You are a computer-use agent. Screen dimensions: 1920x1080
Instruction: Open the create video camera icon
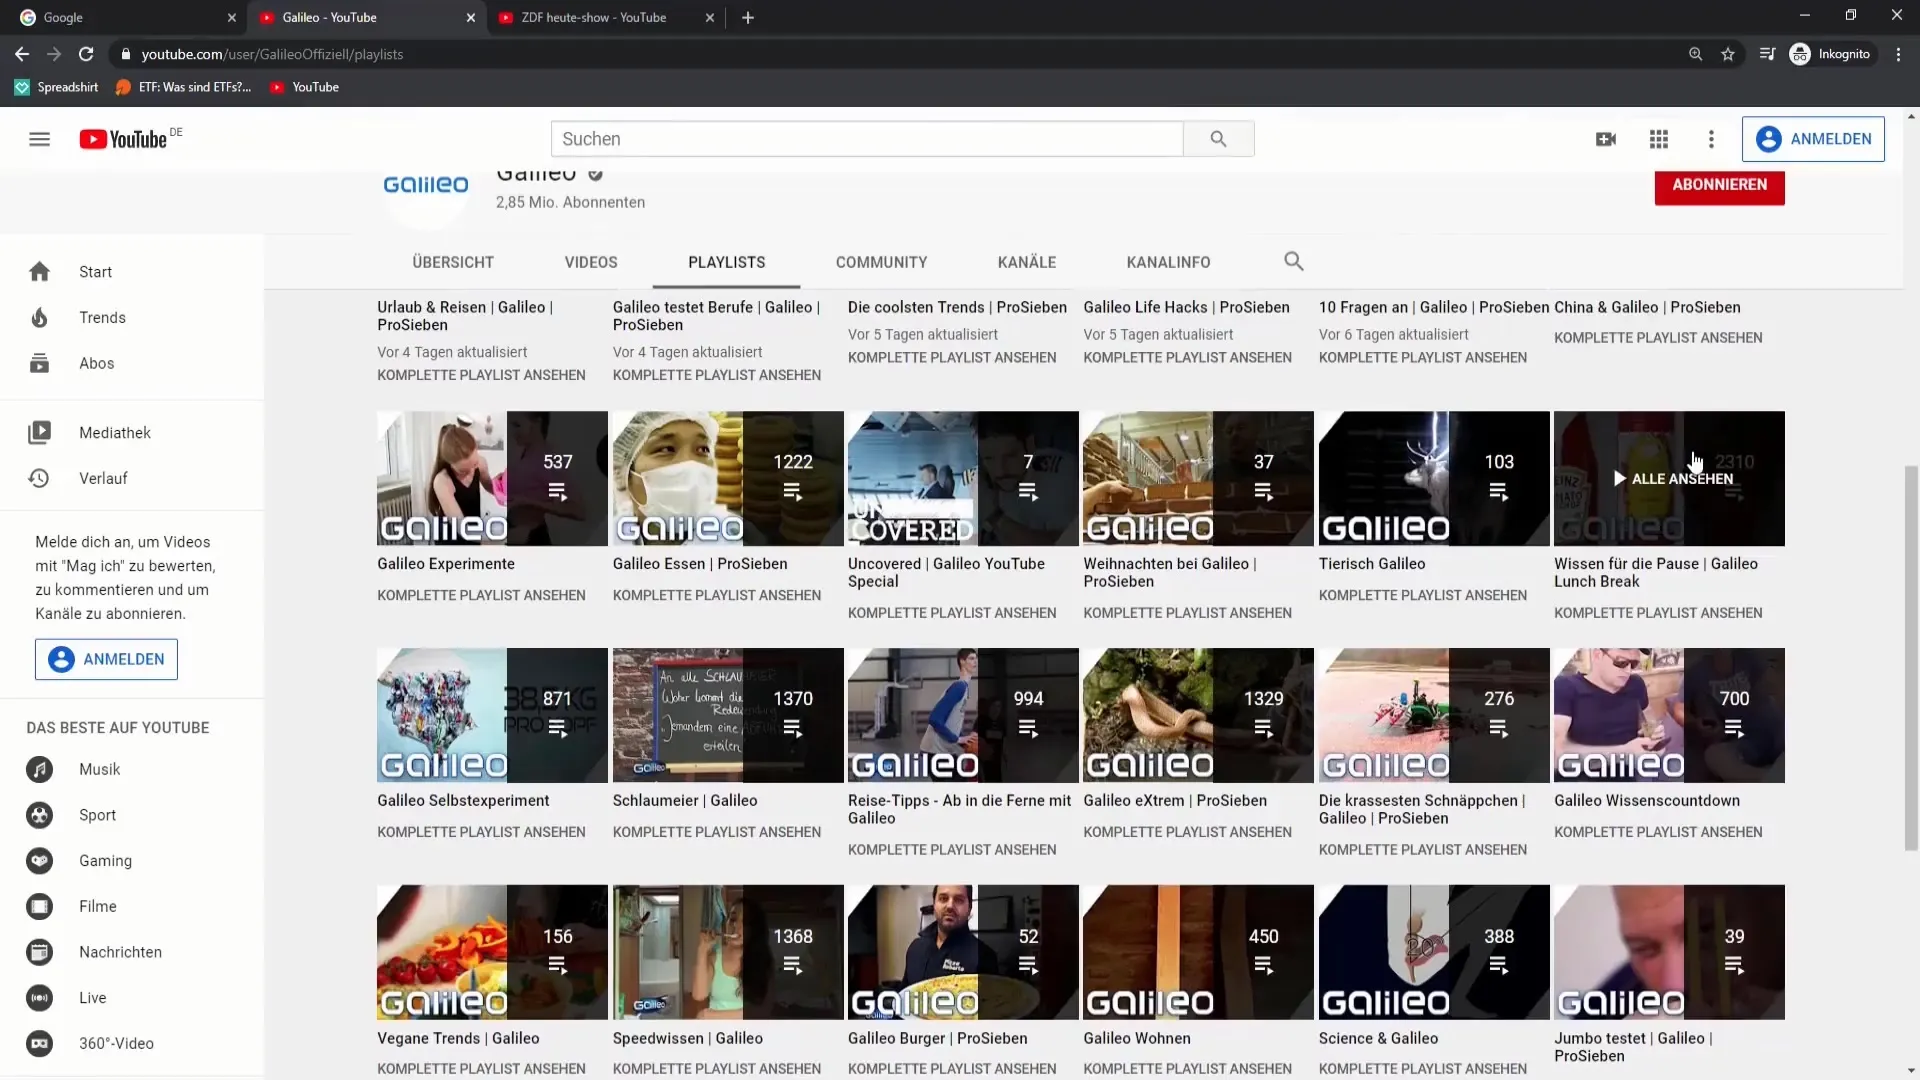pos(1606,139)
